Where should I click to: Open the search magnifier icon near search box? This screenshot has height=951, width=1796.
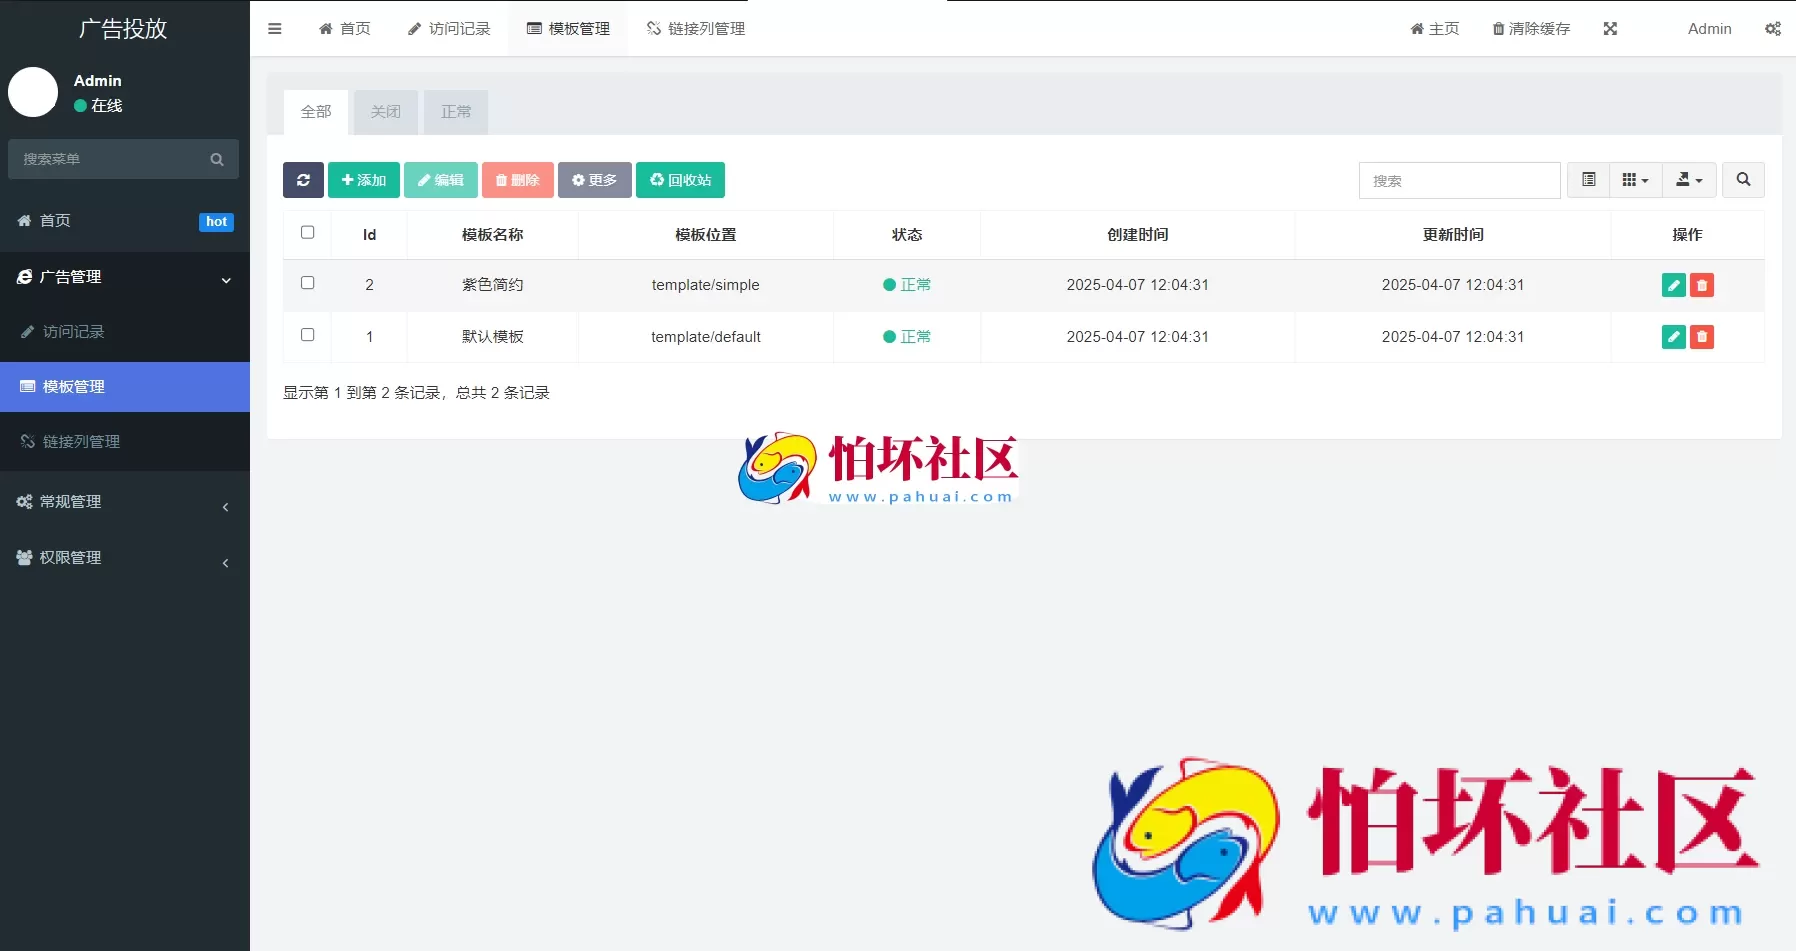coord(1744,180)
